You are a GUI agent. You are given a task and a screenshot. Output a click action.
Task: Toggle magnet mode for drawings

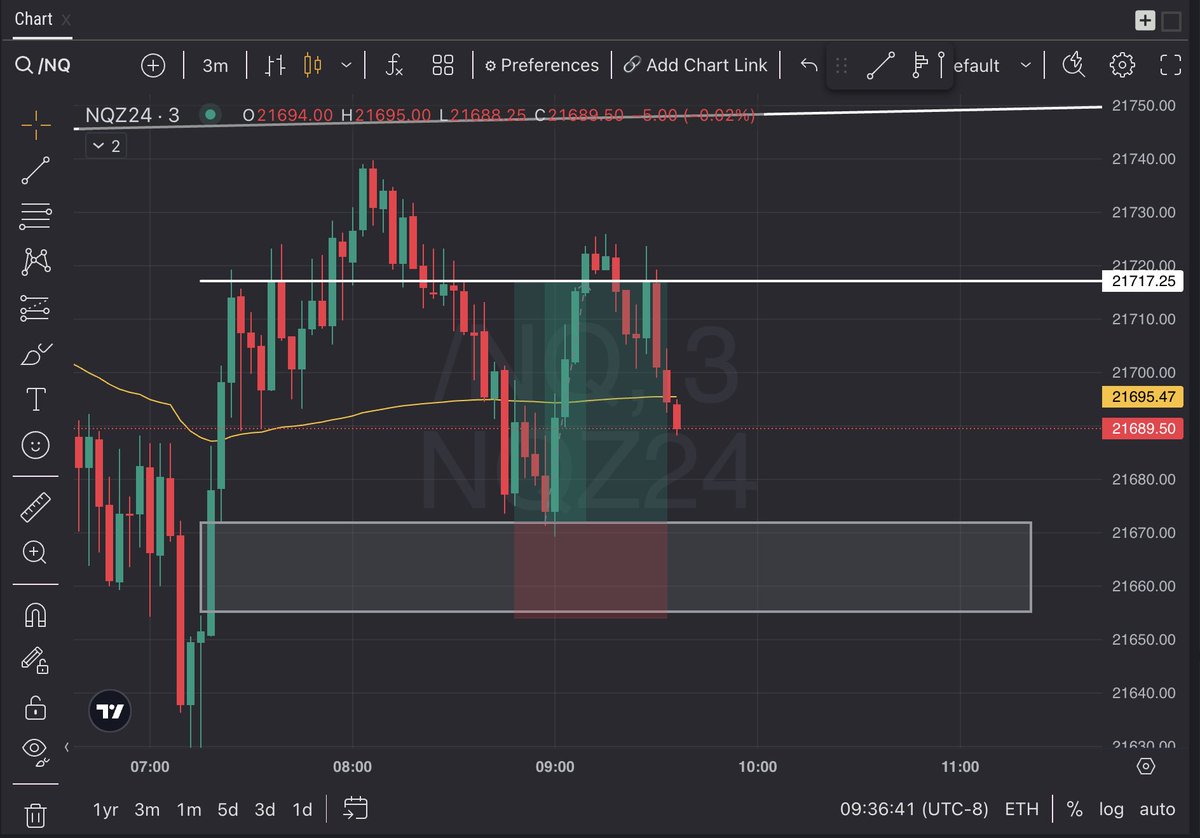point(36,614)
